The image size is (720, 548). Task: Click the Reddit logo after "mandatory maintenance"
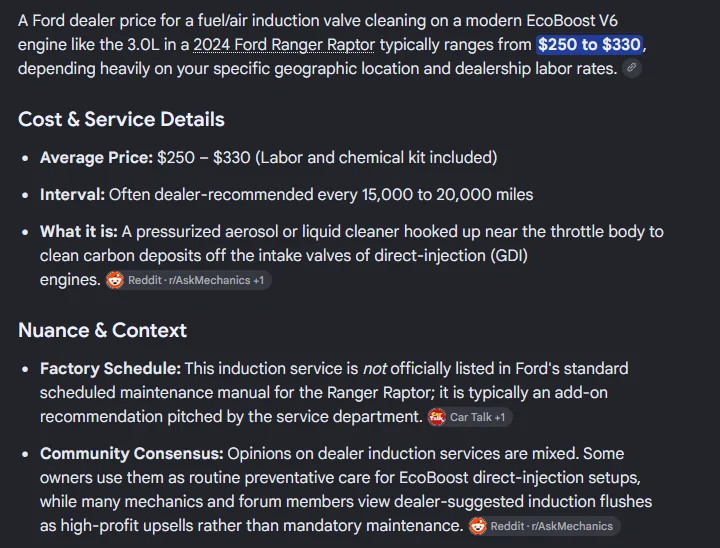click(478, 526)
